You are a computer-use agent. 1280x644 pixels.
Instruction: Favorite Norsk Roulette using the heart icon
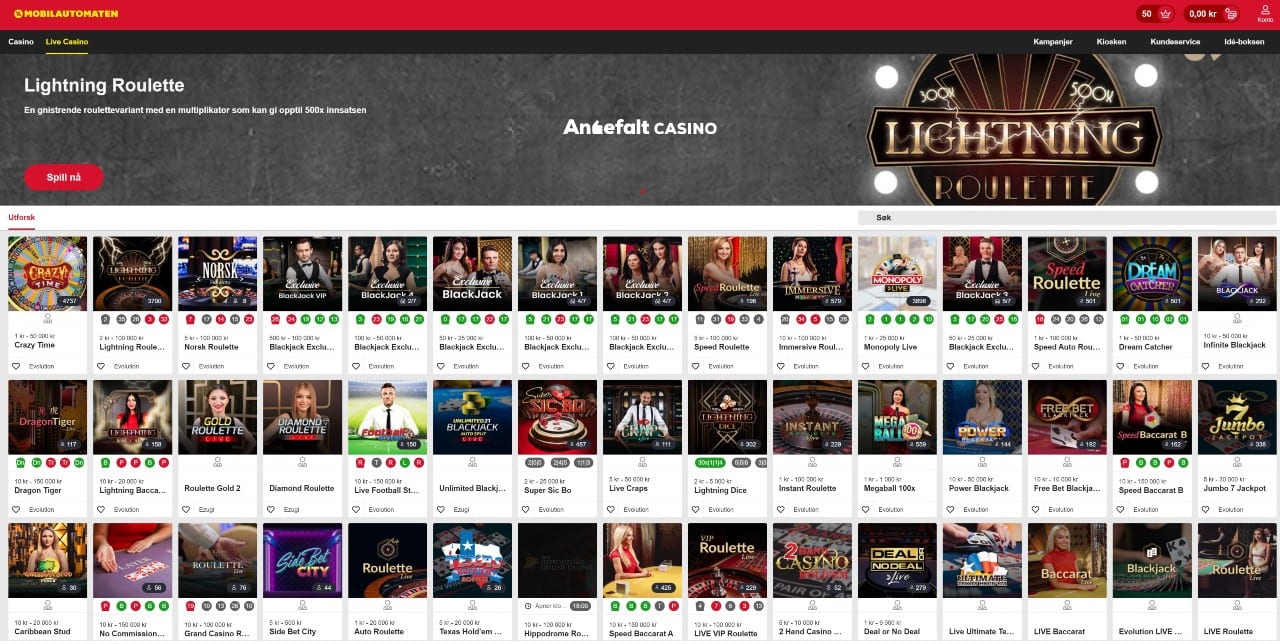(x=187, y=366)
